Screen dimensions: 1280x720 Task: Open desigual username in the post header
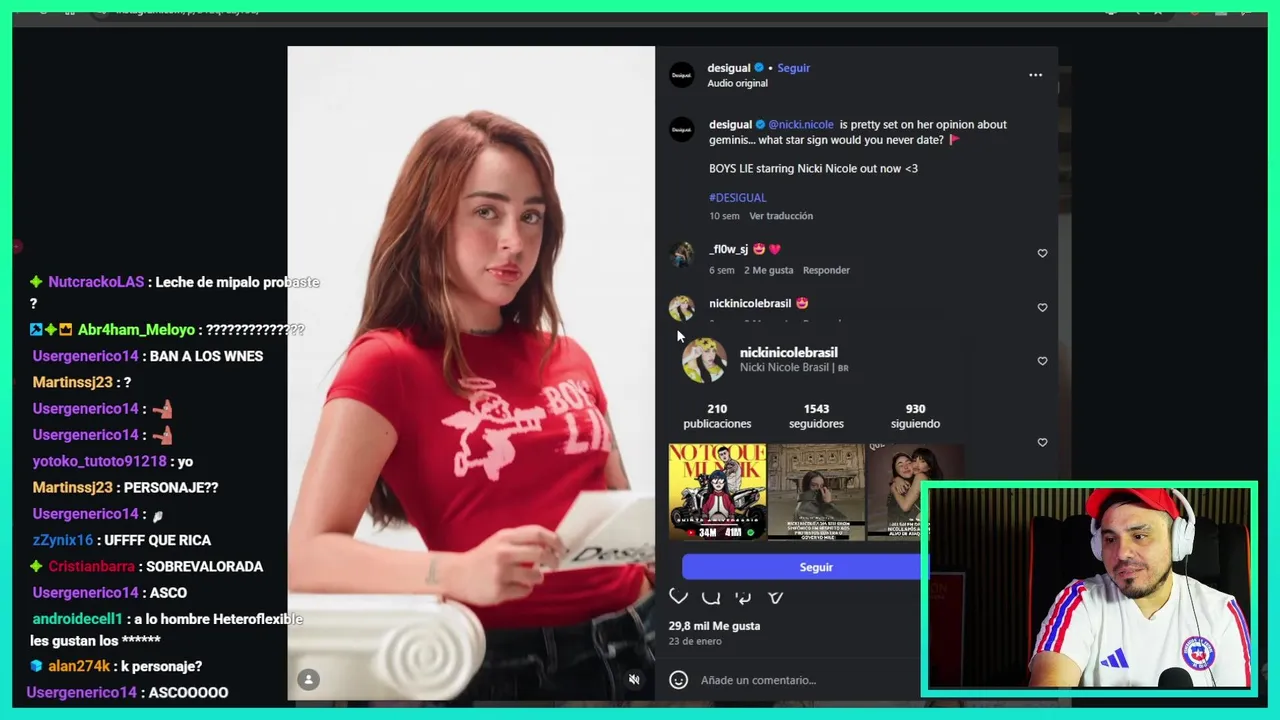729,68
